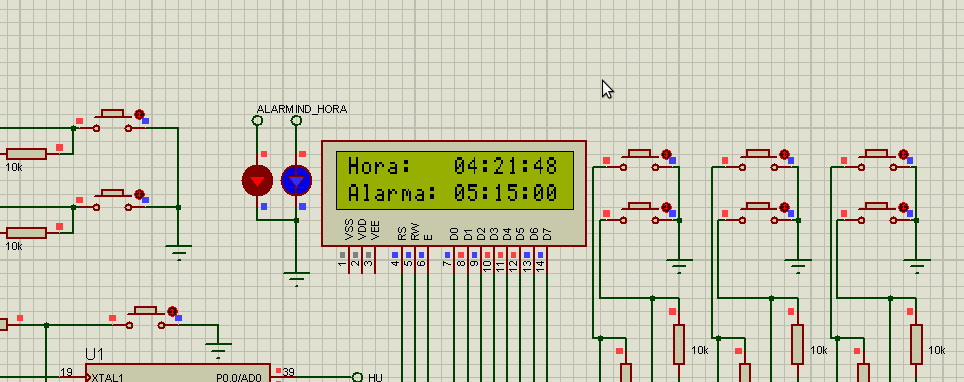Actuate upper push button in last right column

point(877,160)
